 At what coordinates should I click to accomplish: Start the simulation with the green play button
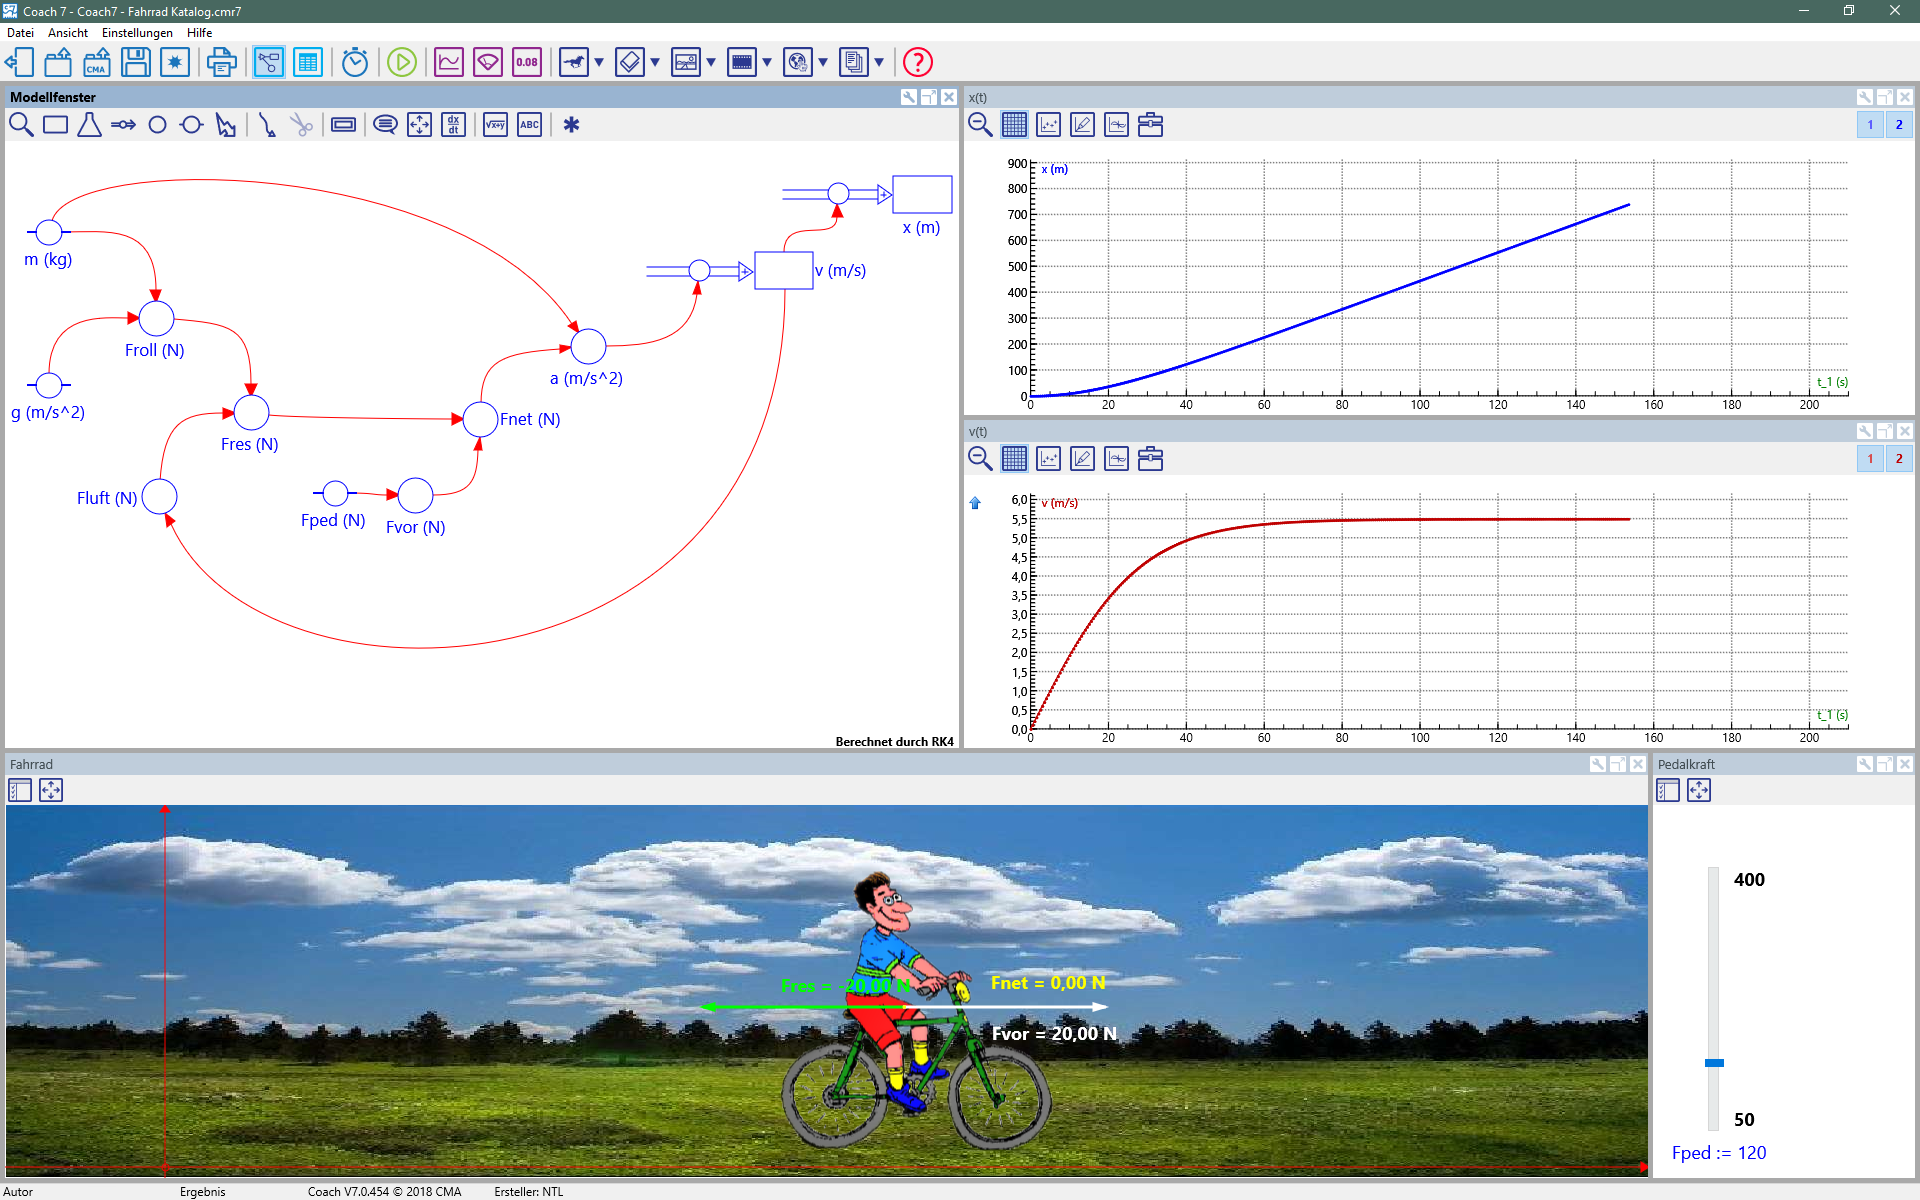pos(402,62)
